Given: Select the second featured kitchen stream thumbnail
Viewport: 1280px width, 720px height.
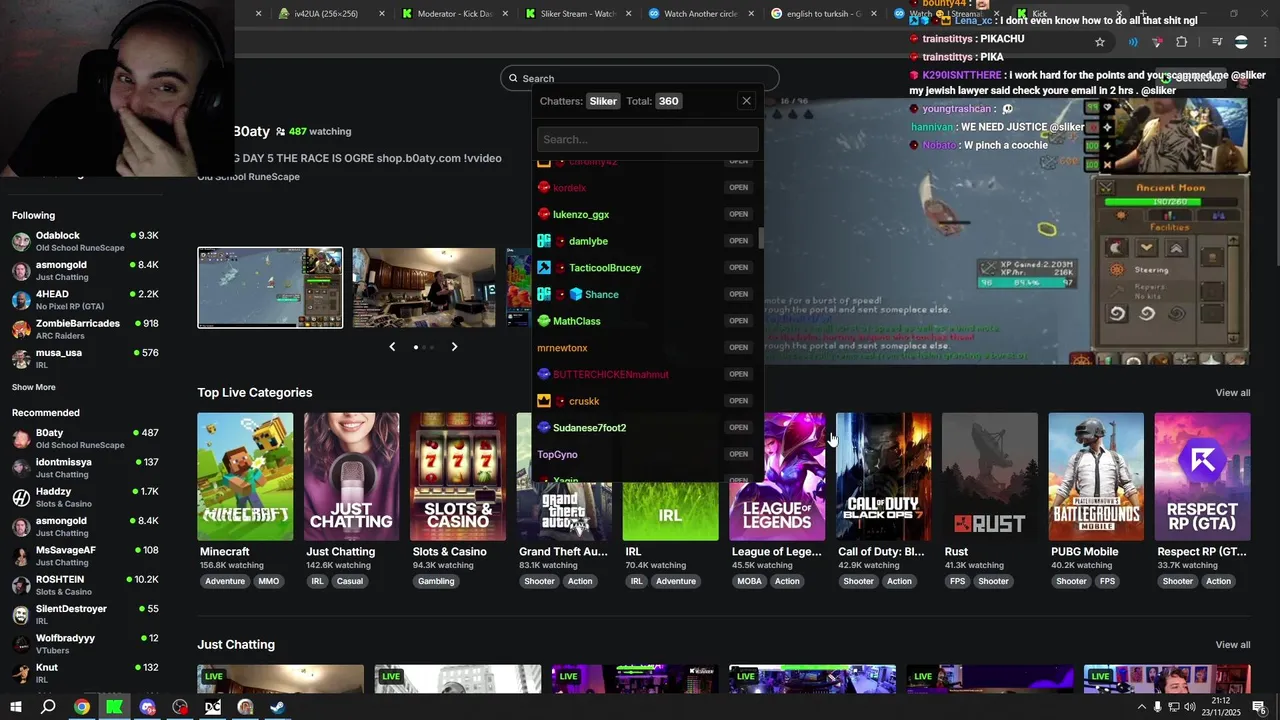Looking at the screenshot, I should [424, 288].
